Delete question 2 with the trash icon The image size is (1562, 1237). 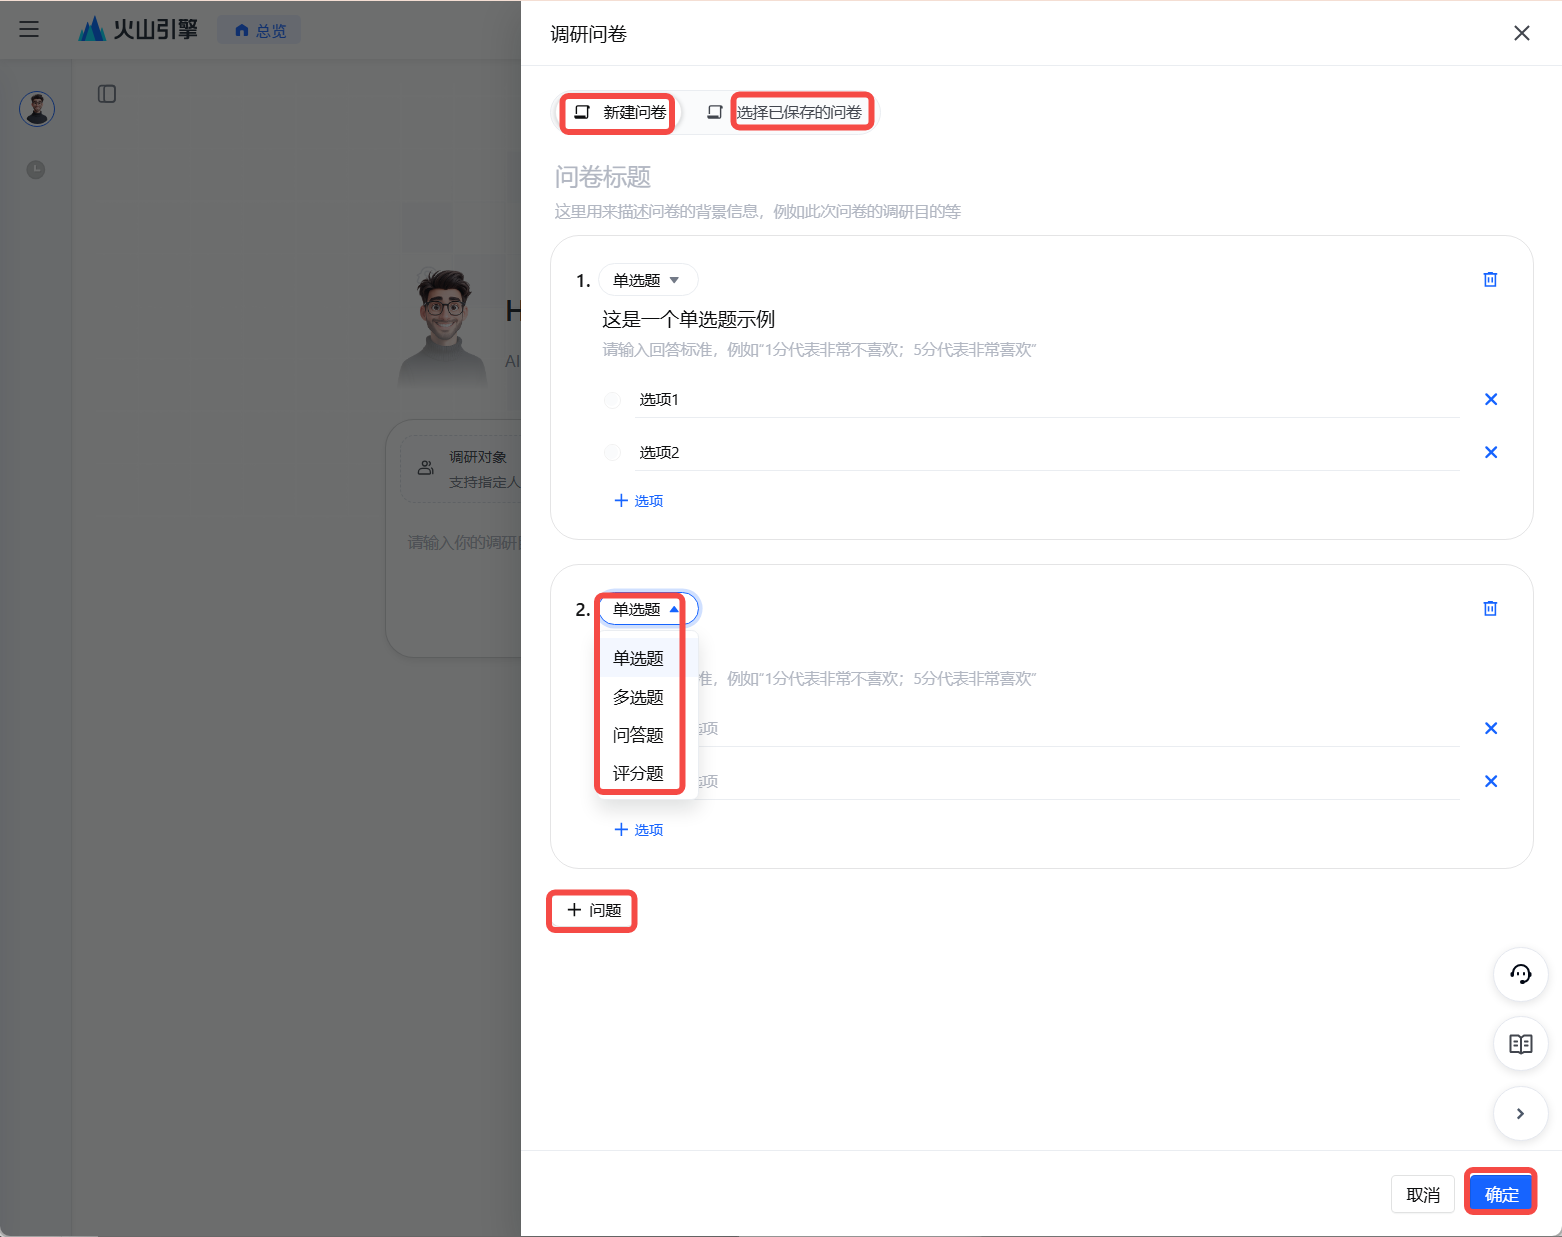[x=1490, y=609]
